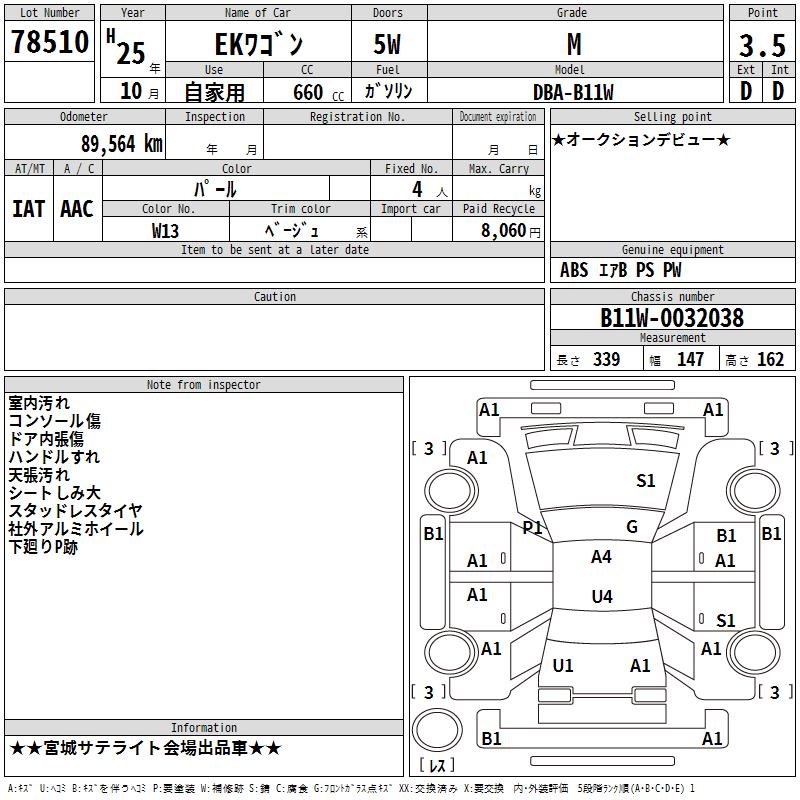Click the Int grade D cell
Image resolution: width=800 pixels, height=800 pixels.
tap(779, 91)
